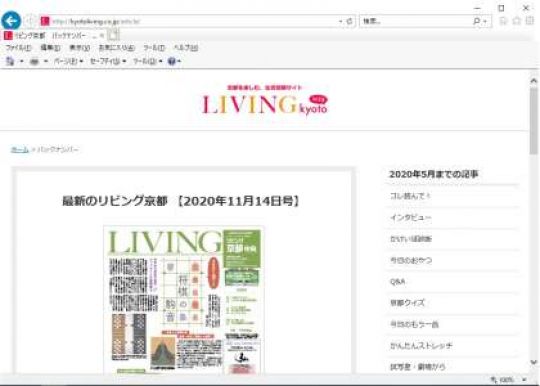Click the バックナンバー breadcrumb text
Viewport: 540px width, 386px height.
pos(58,149)
